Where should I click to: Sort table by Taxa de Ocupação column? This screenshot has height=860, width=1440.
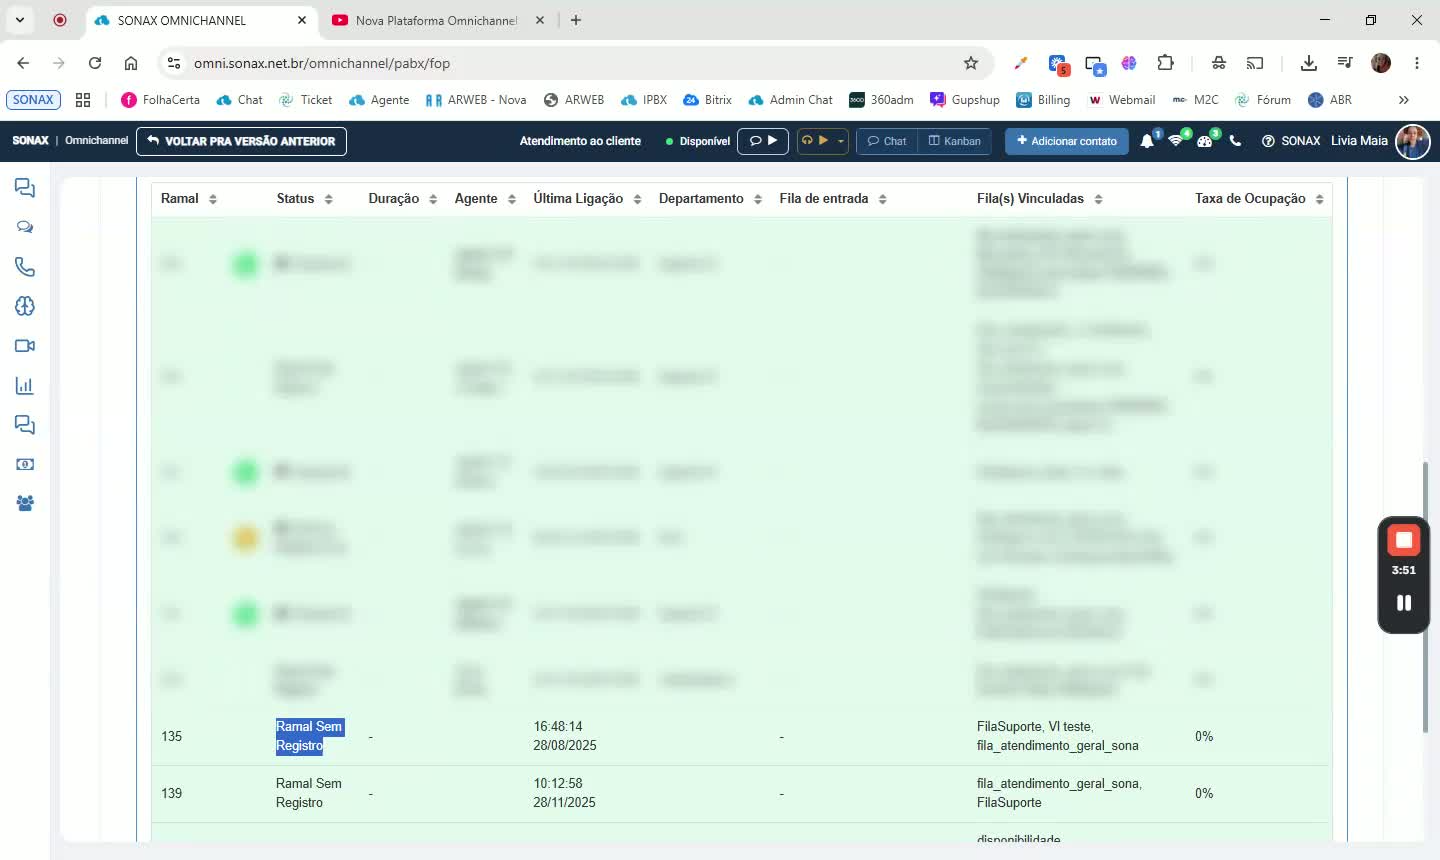point(1259,199)
